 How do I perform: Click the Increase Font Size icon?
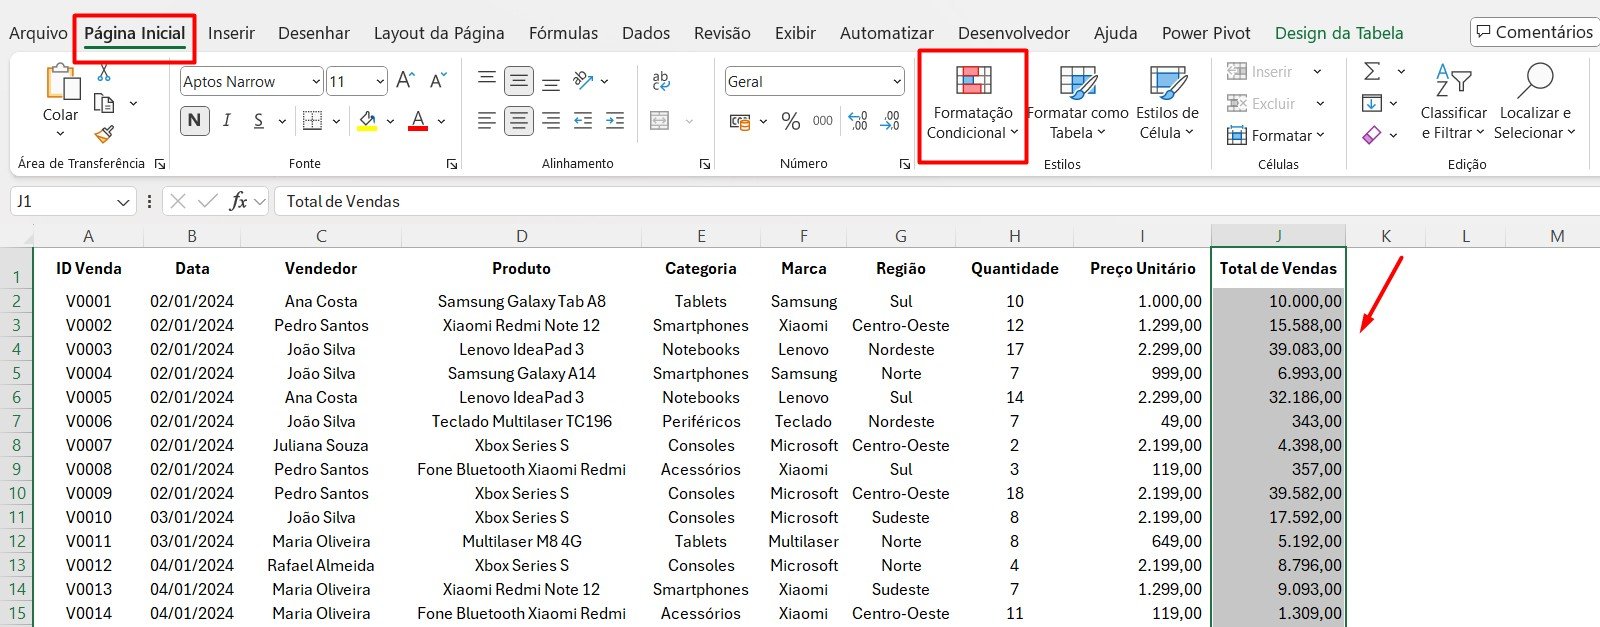pyautogui.click(x=405, y=81)
